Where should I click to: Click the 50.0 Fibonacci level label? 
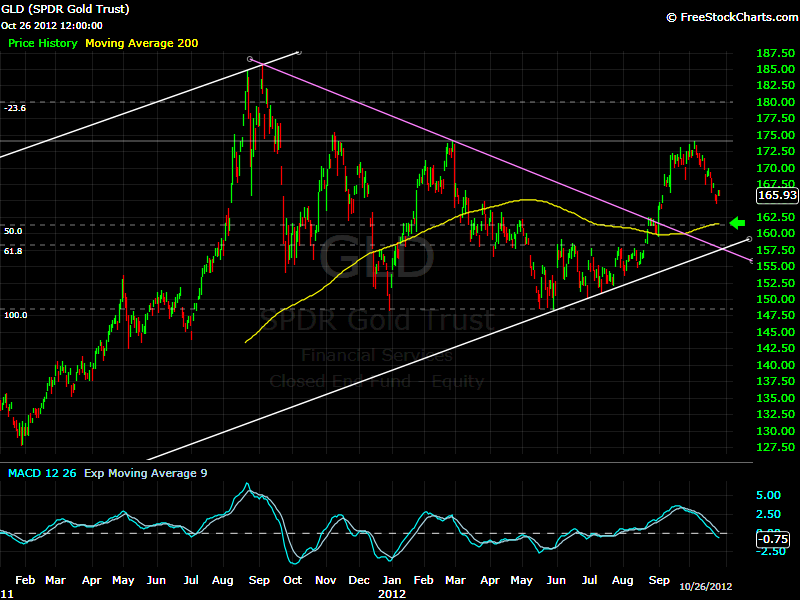pyautogui.click(x=13, y=231)
